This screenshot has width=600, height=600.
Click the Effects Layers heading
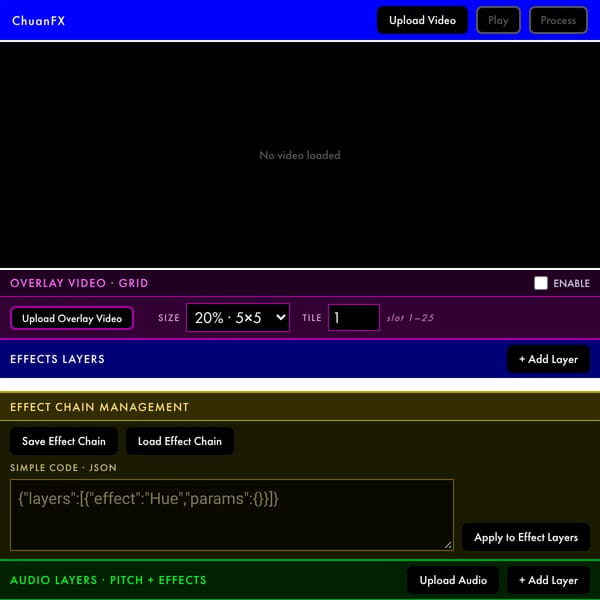pyautogui.click(x=57, y=359)
